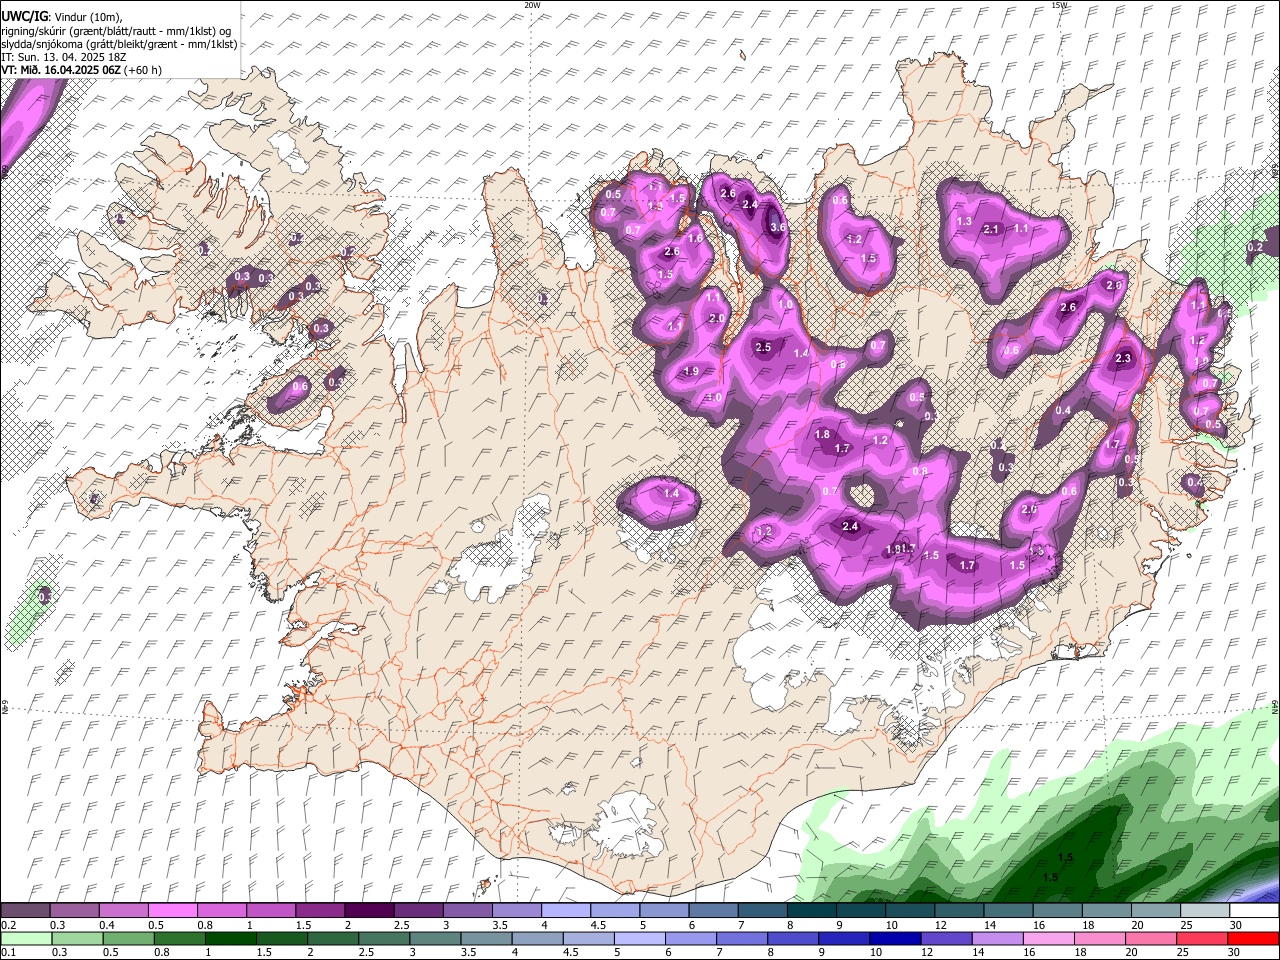This screenshot has width=1280, height=960.
Task: Click the 0.3 value on the green patch off the west coast
Action: coord(45,596)
